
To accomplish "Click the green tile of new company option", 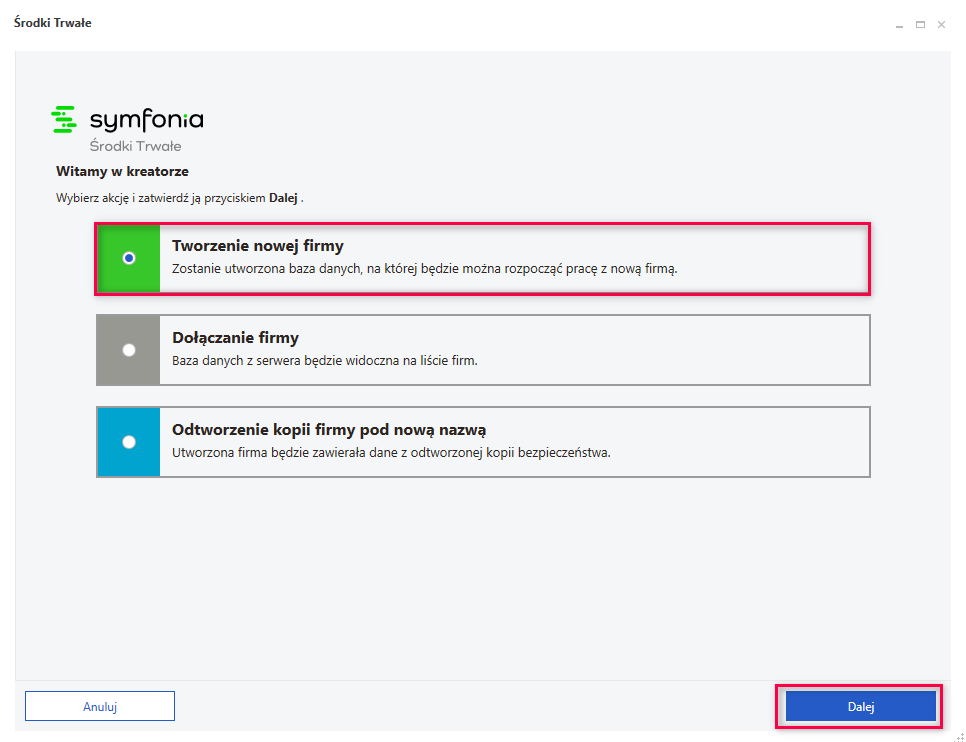I will point(129,258).
